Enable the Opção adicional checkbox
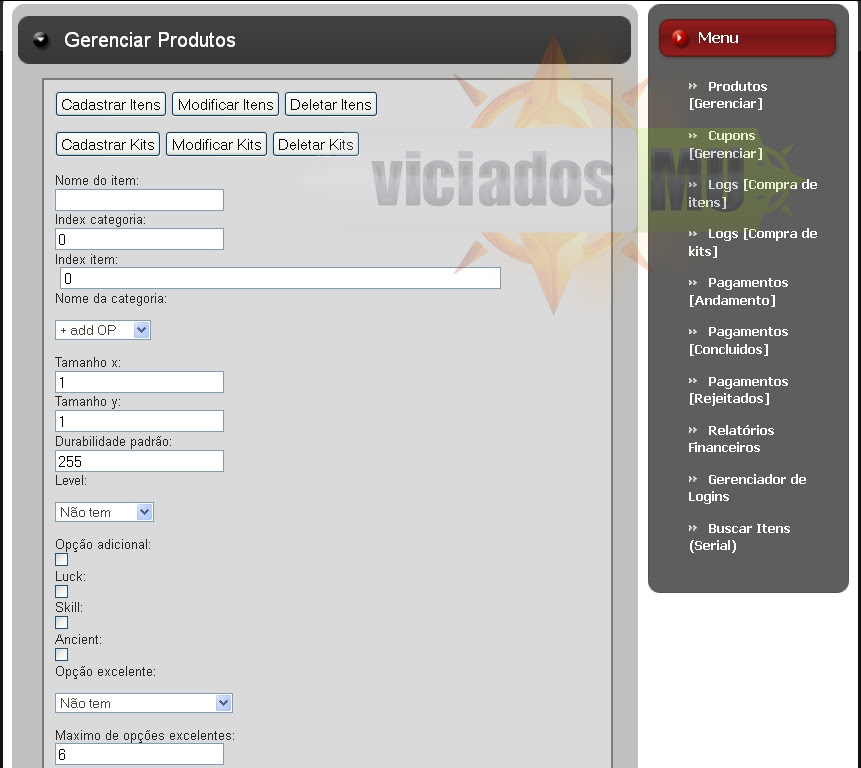The width and height of the screenshot is (861, 768). [x=62, y=559]
